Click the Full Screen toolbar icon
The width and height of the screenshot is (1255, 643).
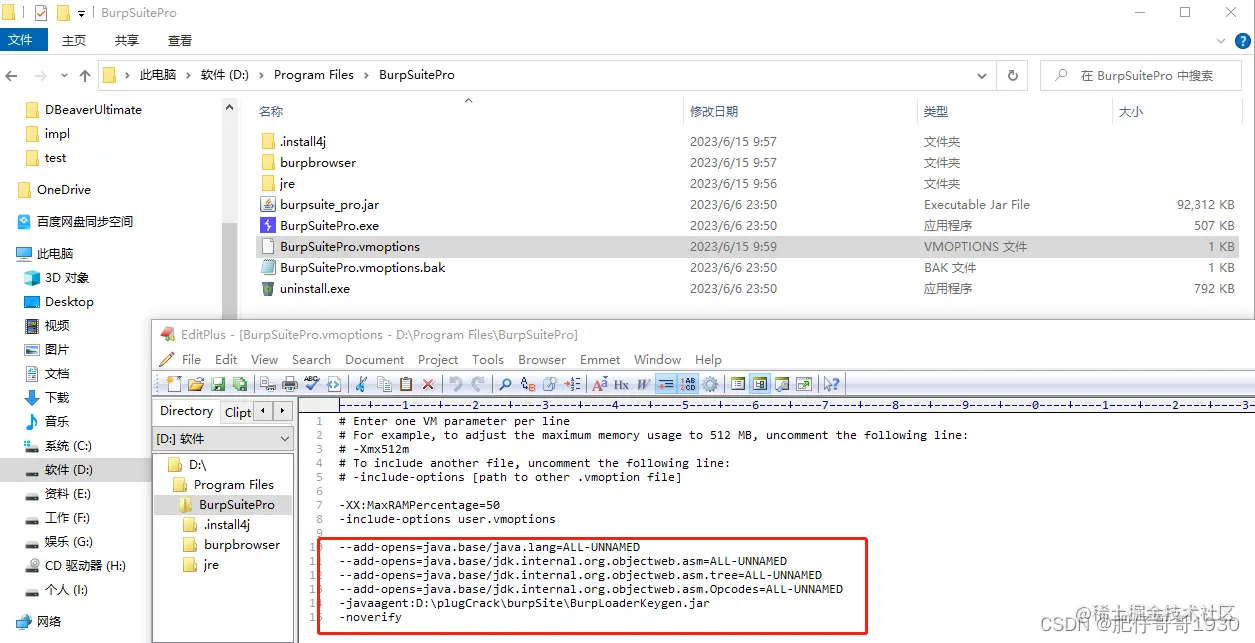[803, 384]
